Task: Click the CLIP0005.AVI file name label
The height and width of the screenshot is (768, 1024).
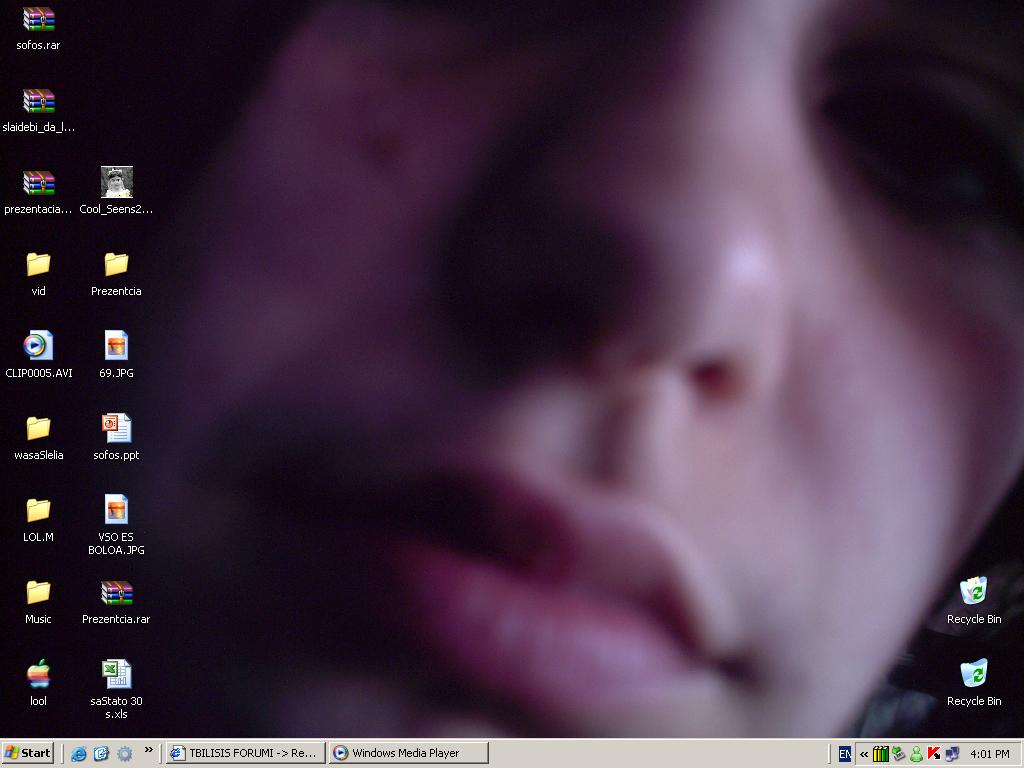Action: coord(39,373)
